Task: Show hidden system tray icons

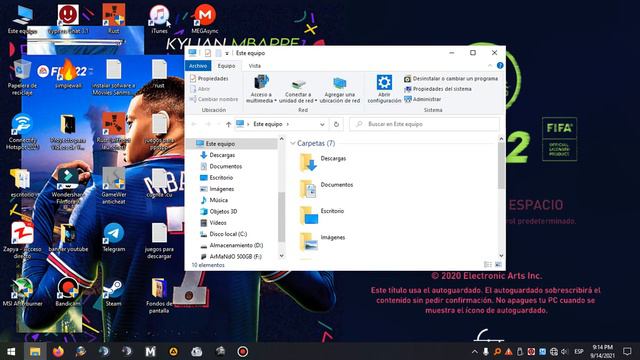Action: coord(475,351)
